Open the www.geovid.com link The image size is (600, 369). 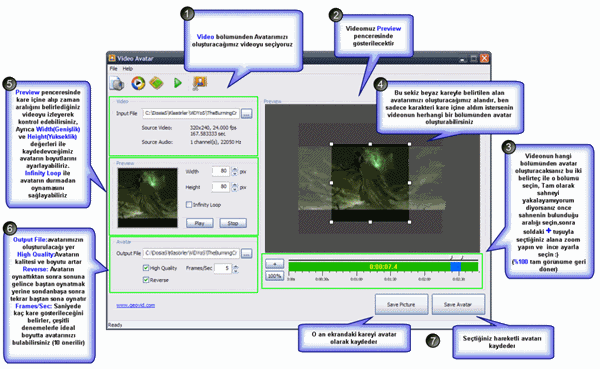(x=136, y=305)
